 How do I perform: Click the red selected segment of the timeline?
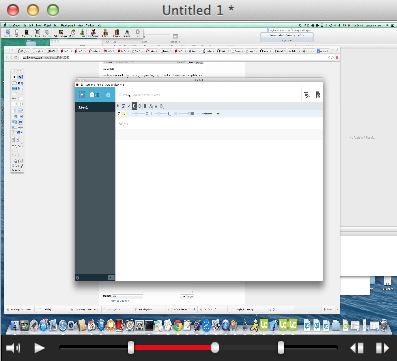tap(172, 348)
